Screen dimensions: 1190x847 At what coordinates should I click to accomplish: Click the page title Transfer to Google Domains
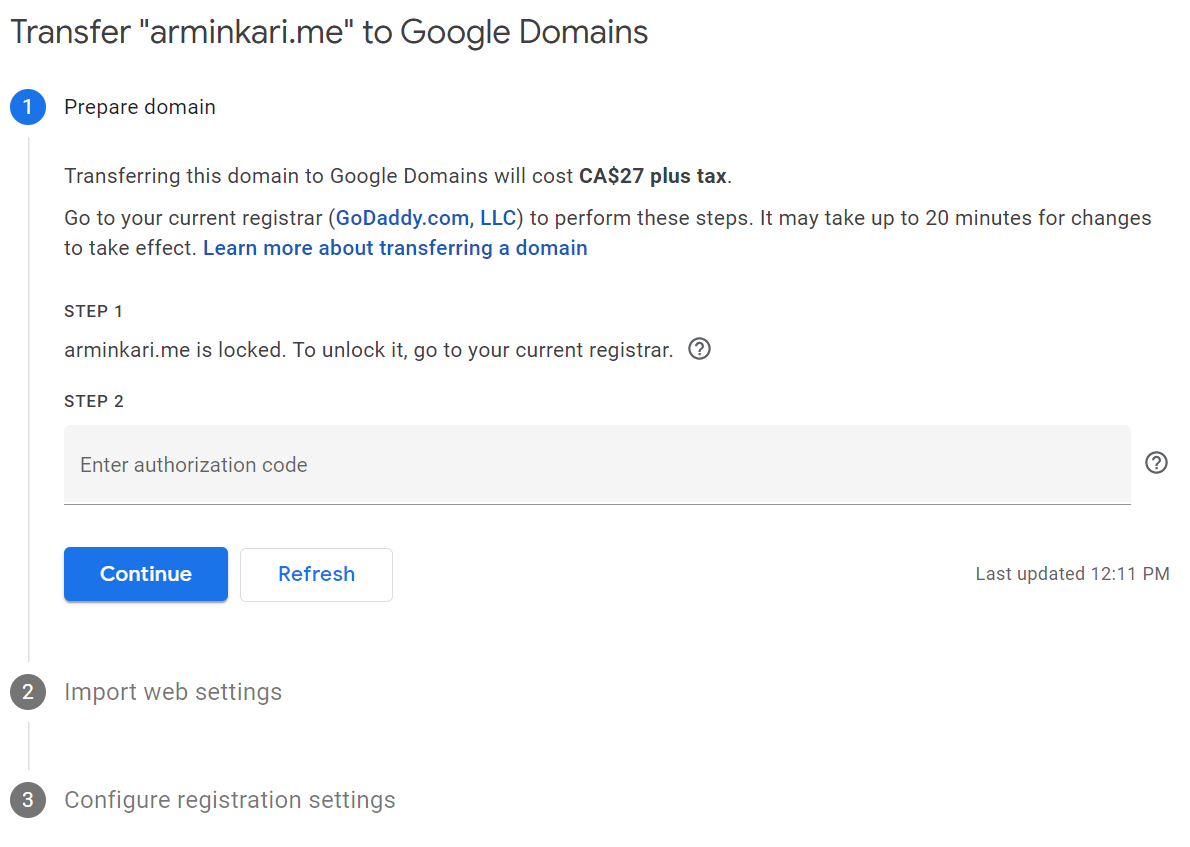(x=329, y=32)
